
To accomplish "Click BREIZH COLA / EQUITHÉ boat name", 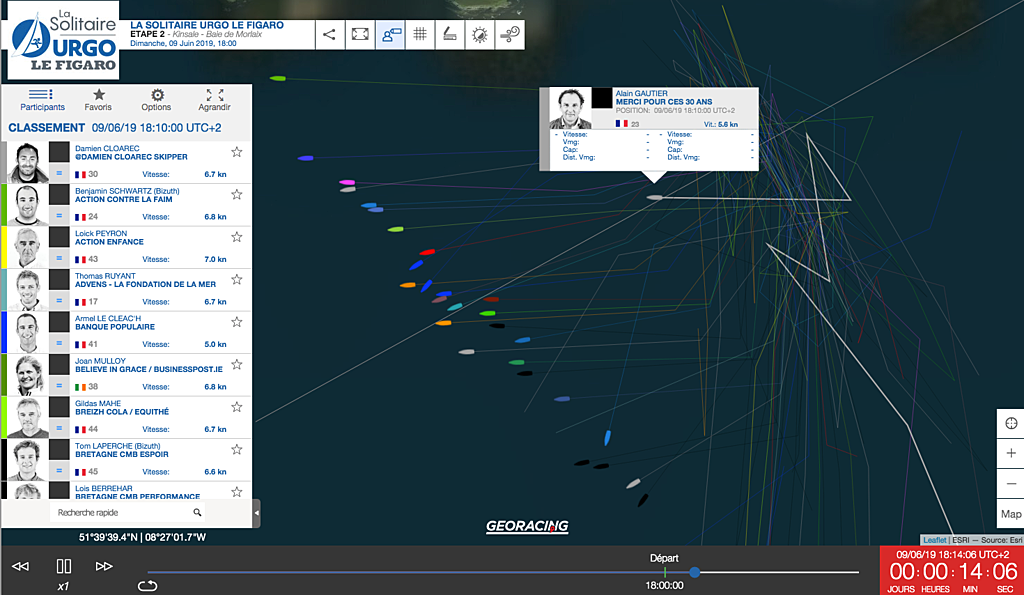I will [122, 411].
